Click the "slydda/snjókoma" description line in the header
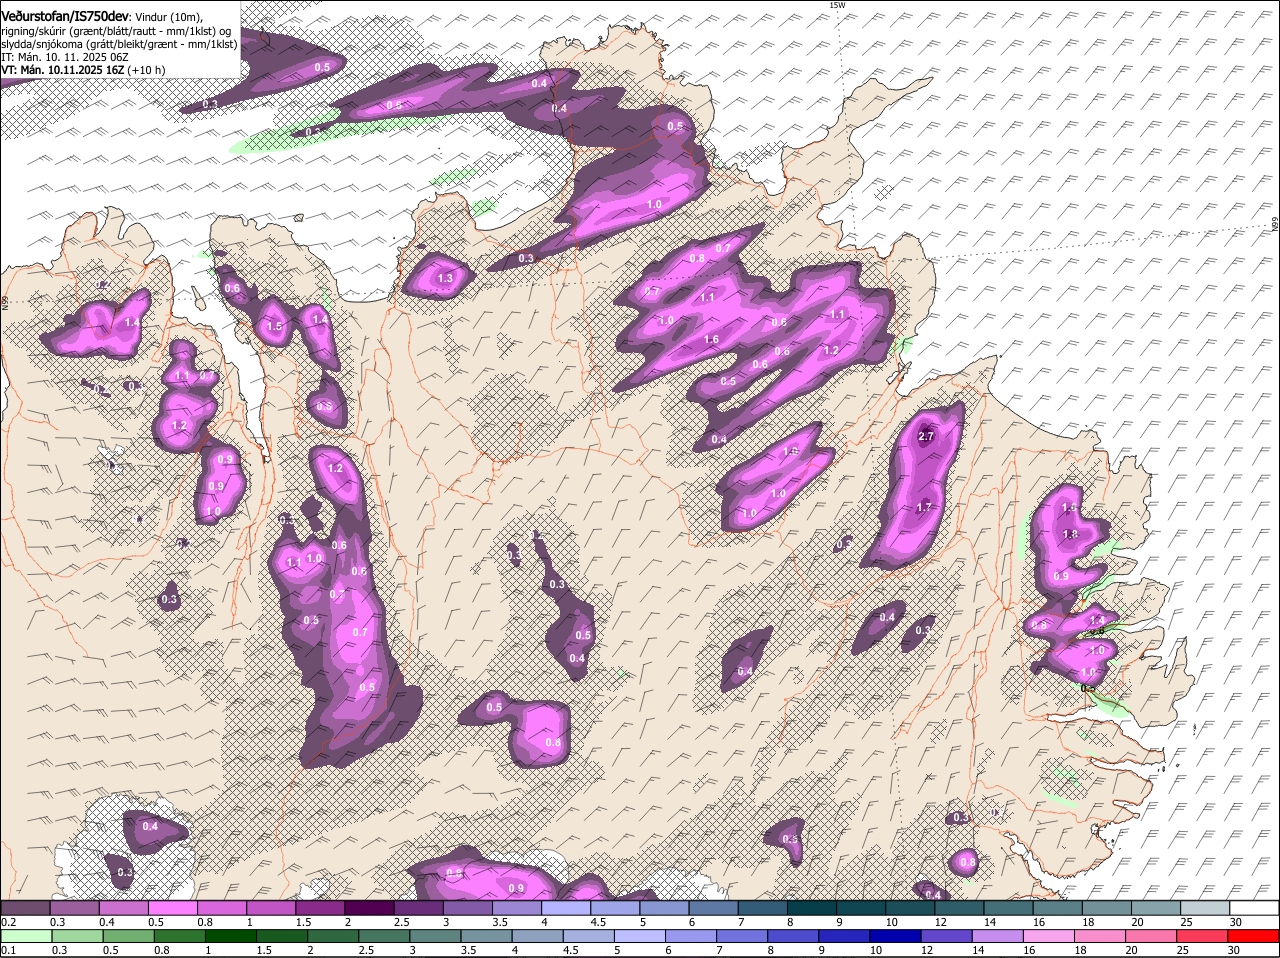The image size is (1280, 958). [119, 44]
